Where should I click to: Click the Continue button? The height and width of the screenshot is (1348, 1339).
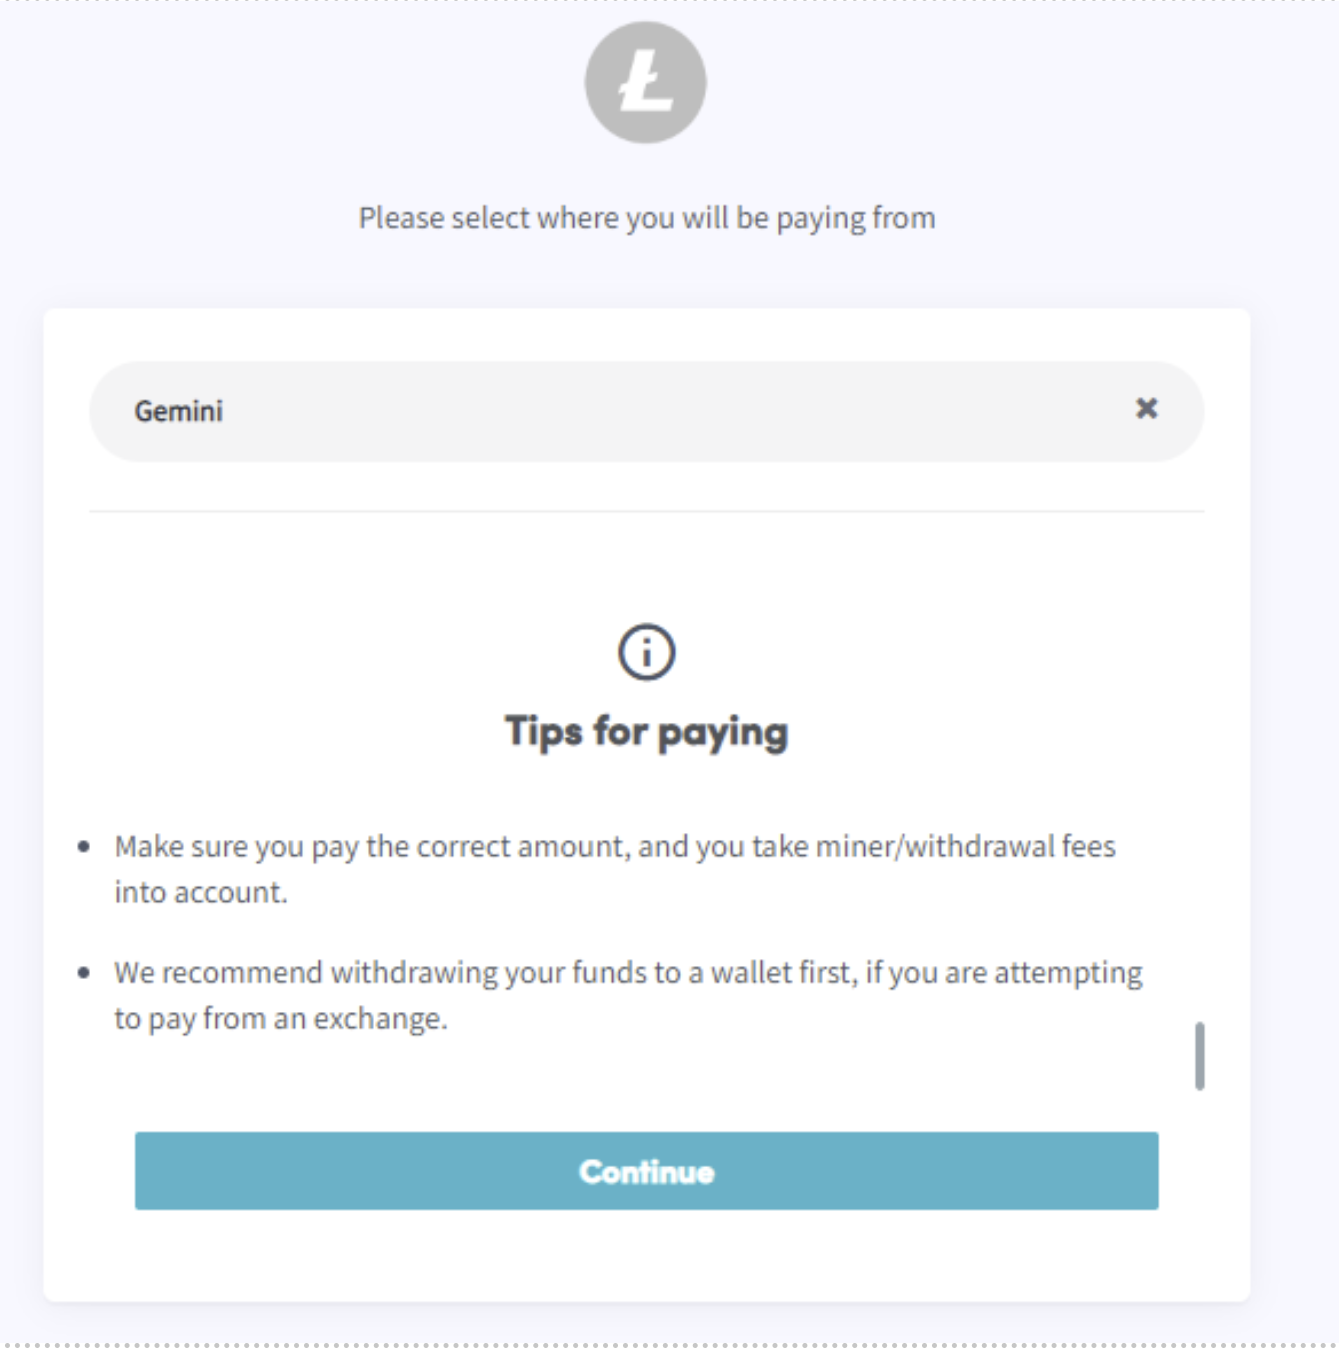click(x=647, y=1171)
